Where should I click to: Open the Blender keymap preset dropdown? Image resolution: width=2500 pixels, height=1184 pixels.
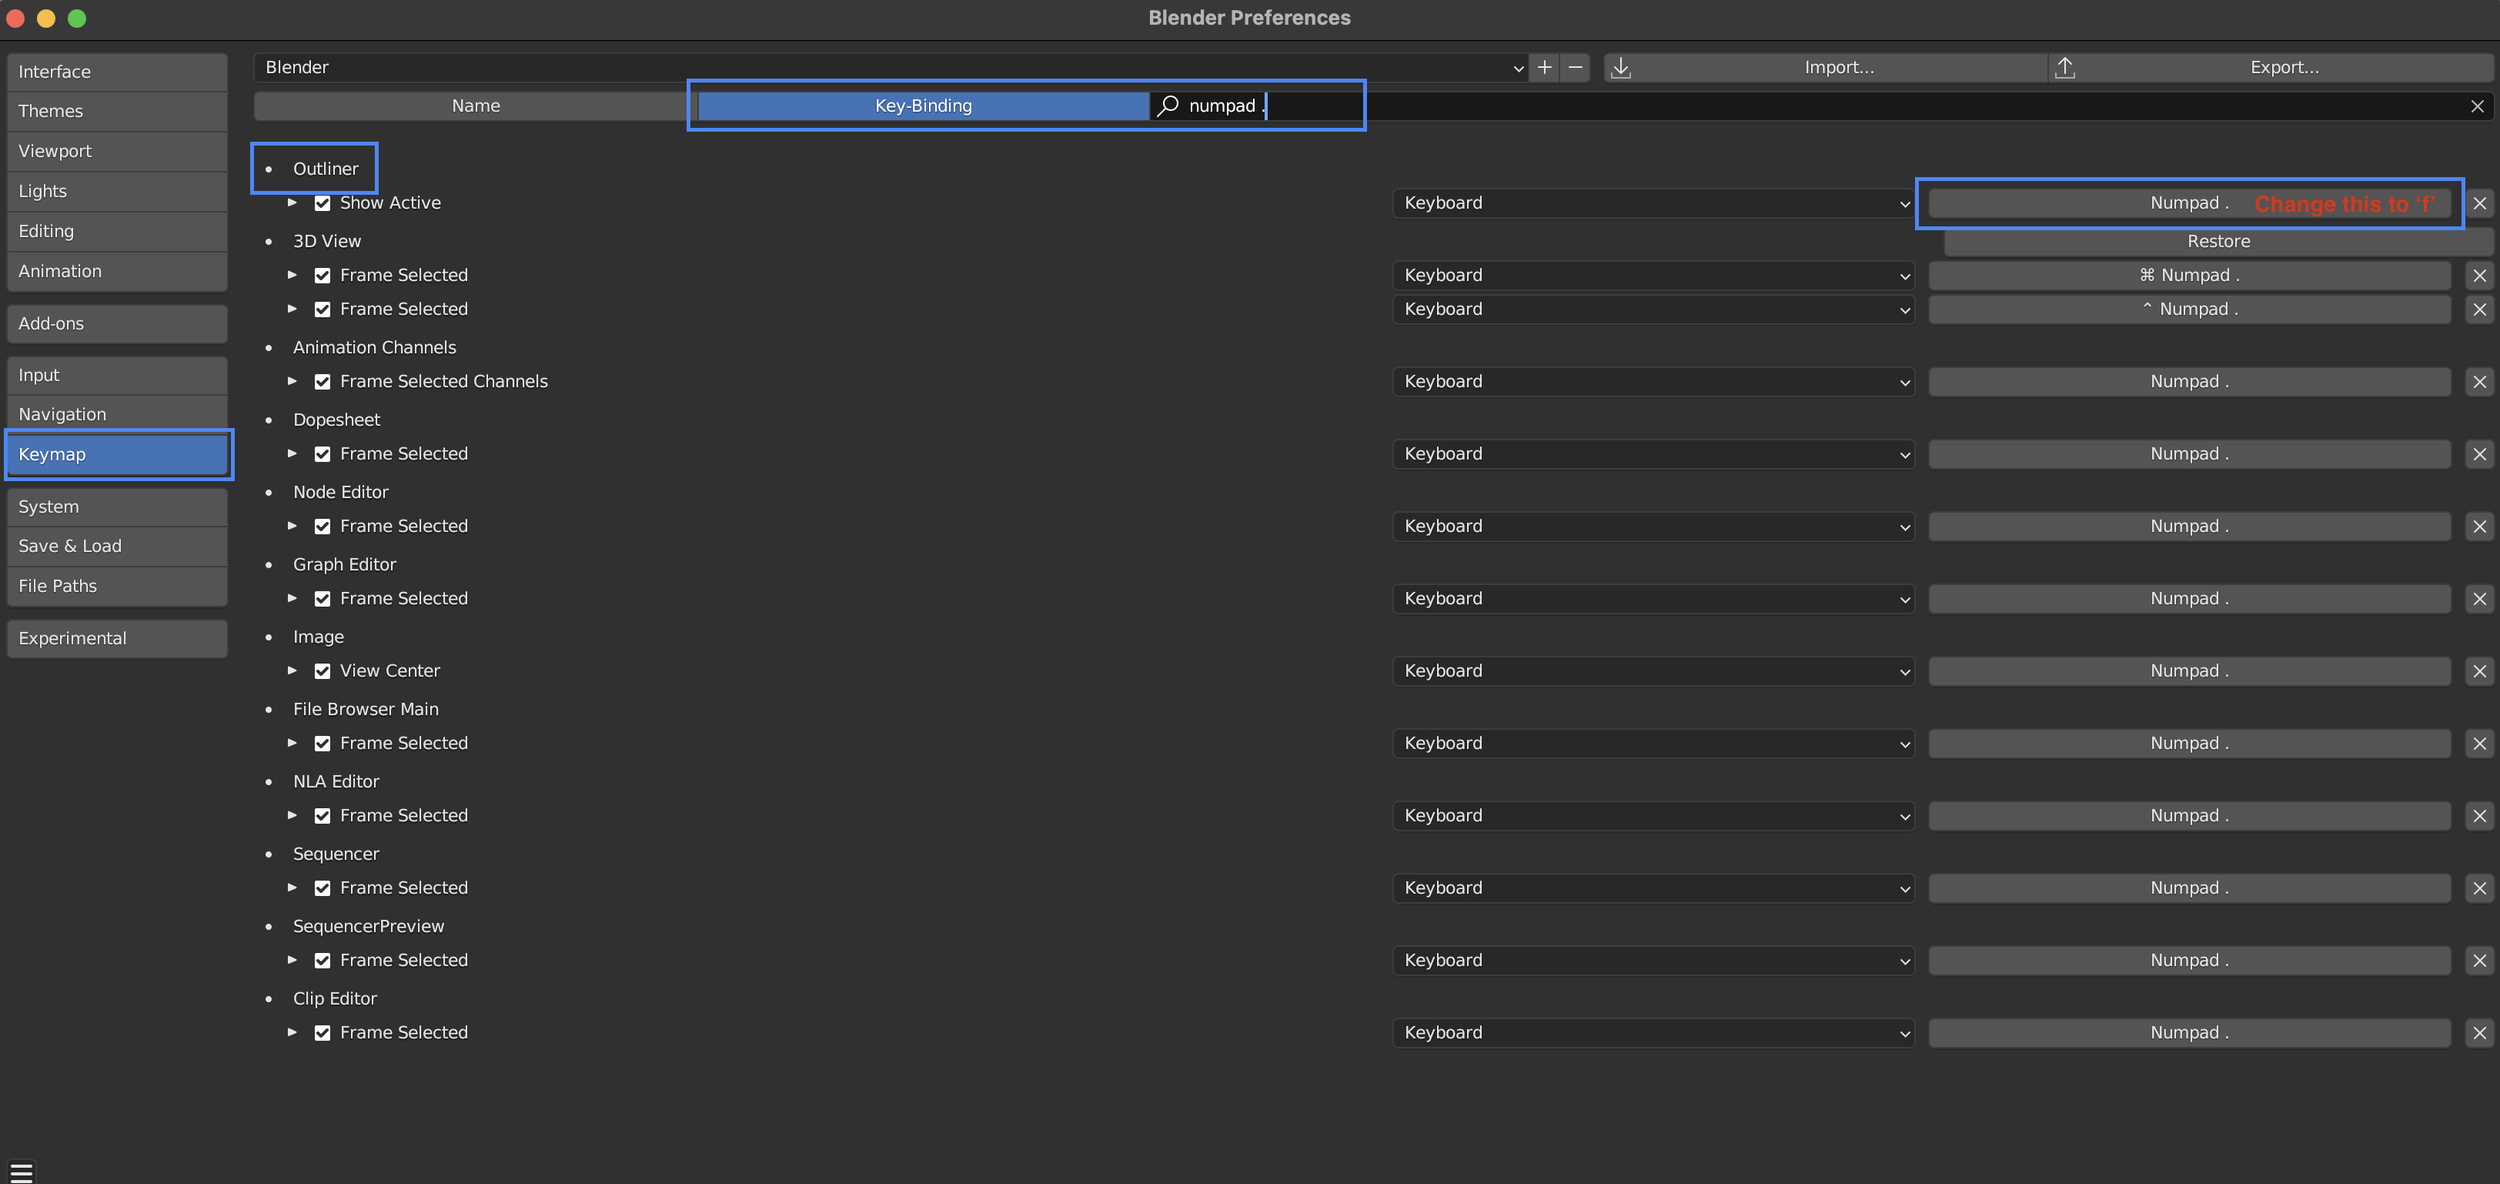point(890,67)
